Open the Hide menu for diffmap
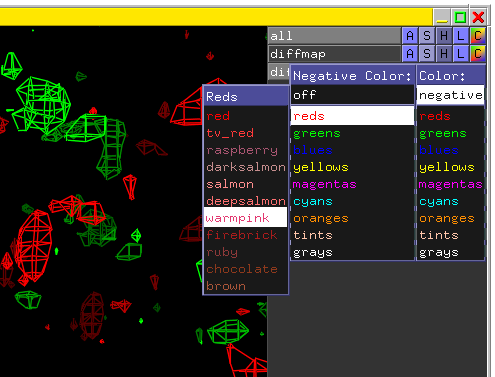The width and height of the screenshot is (495, 377). pyautogui.click(x=444, y=54)
